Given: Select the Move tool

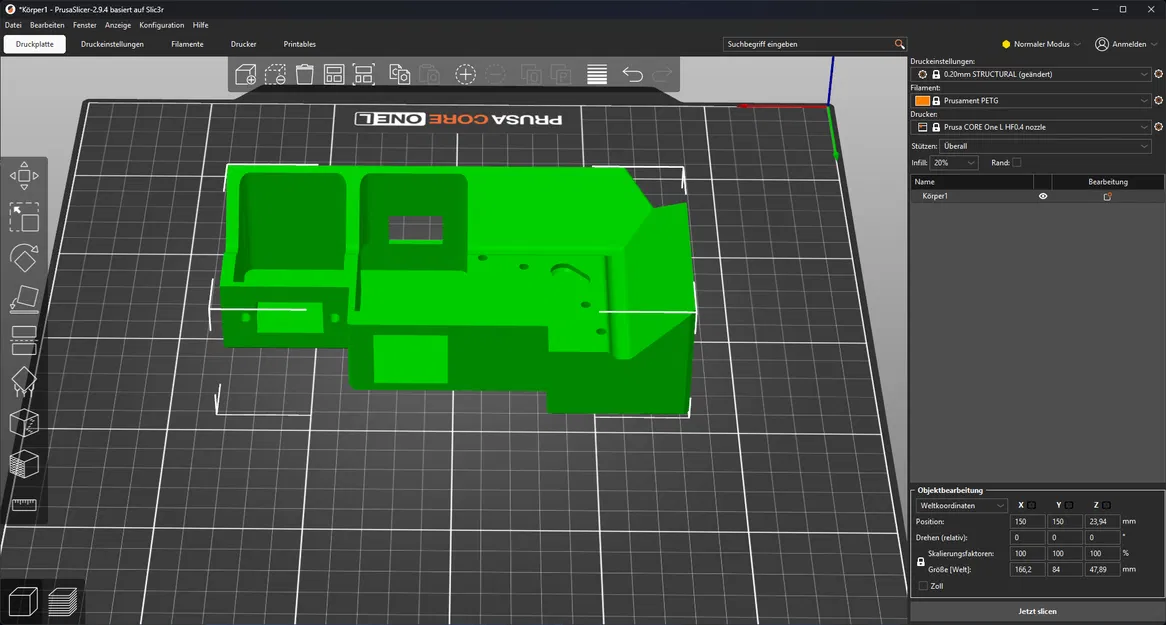Looking at the screenshot, I should (24, 175).
